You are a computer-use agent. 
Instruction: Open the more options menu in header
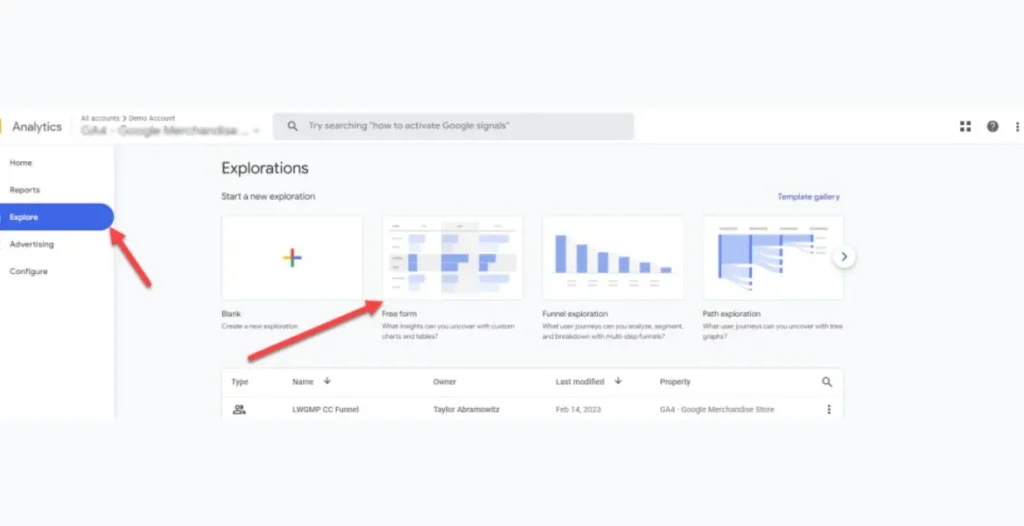point(1017,127)
